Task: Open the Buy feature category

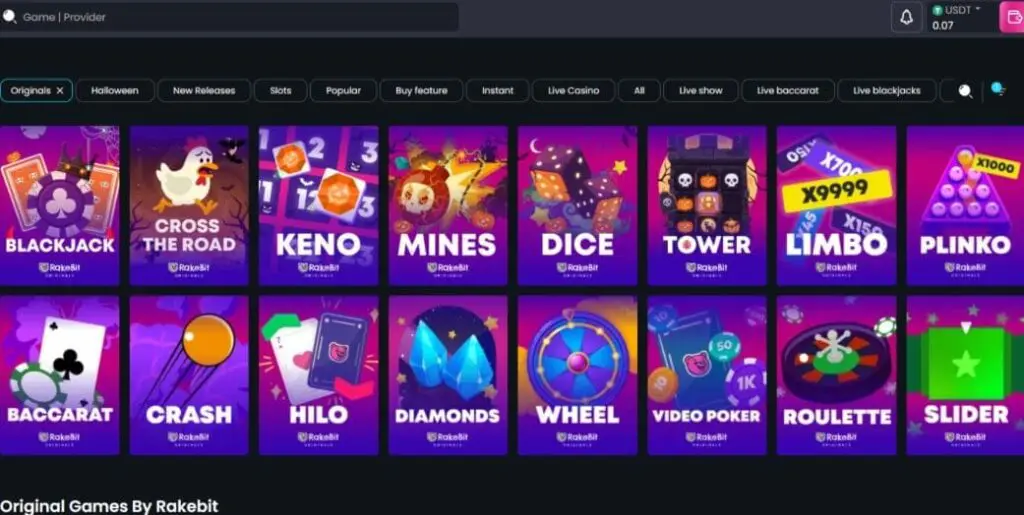Action: click(x=421, y=91)
